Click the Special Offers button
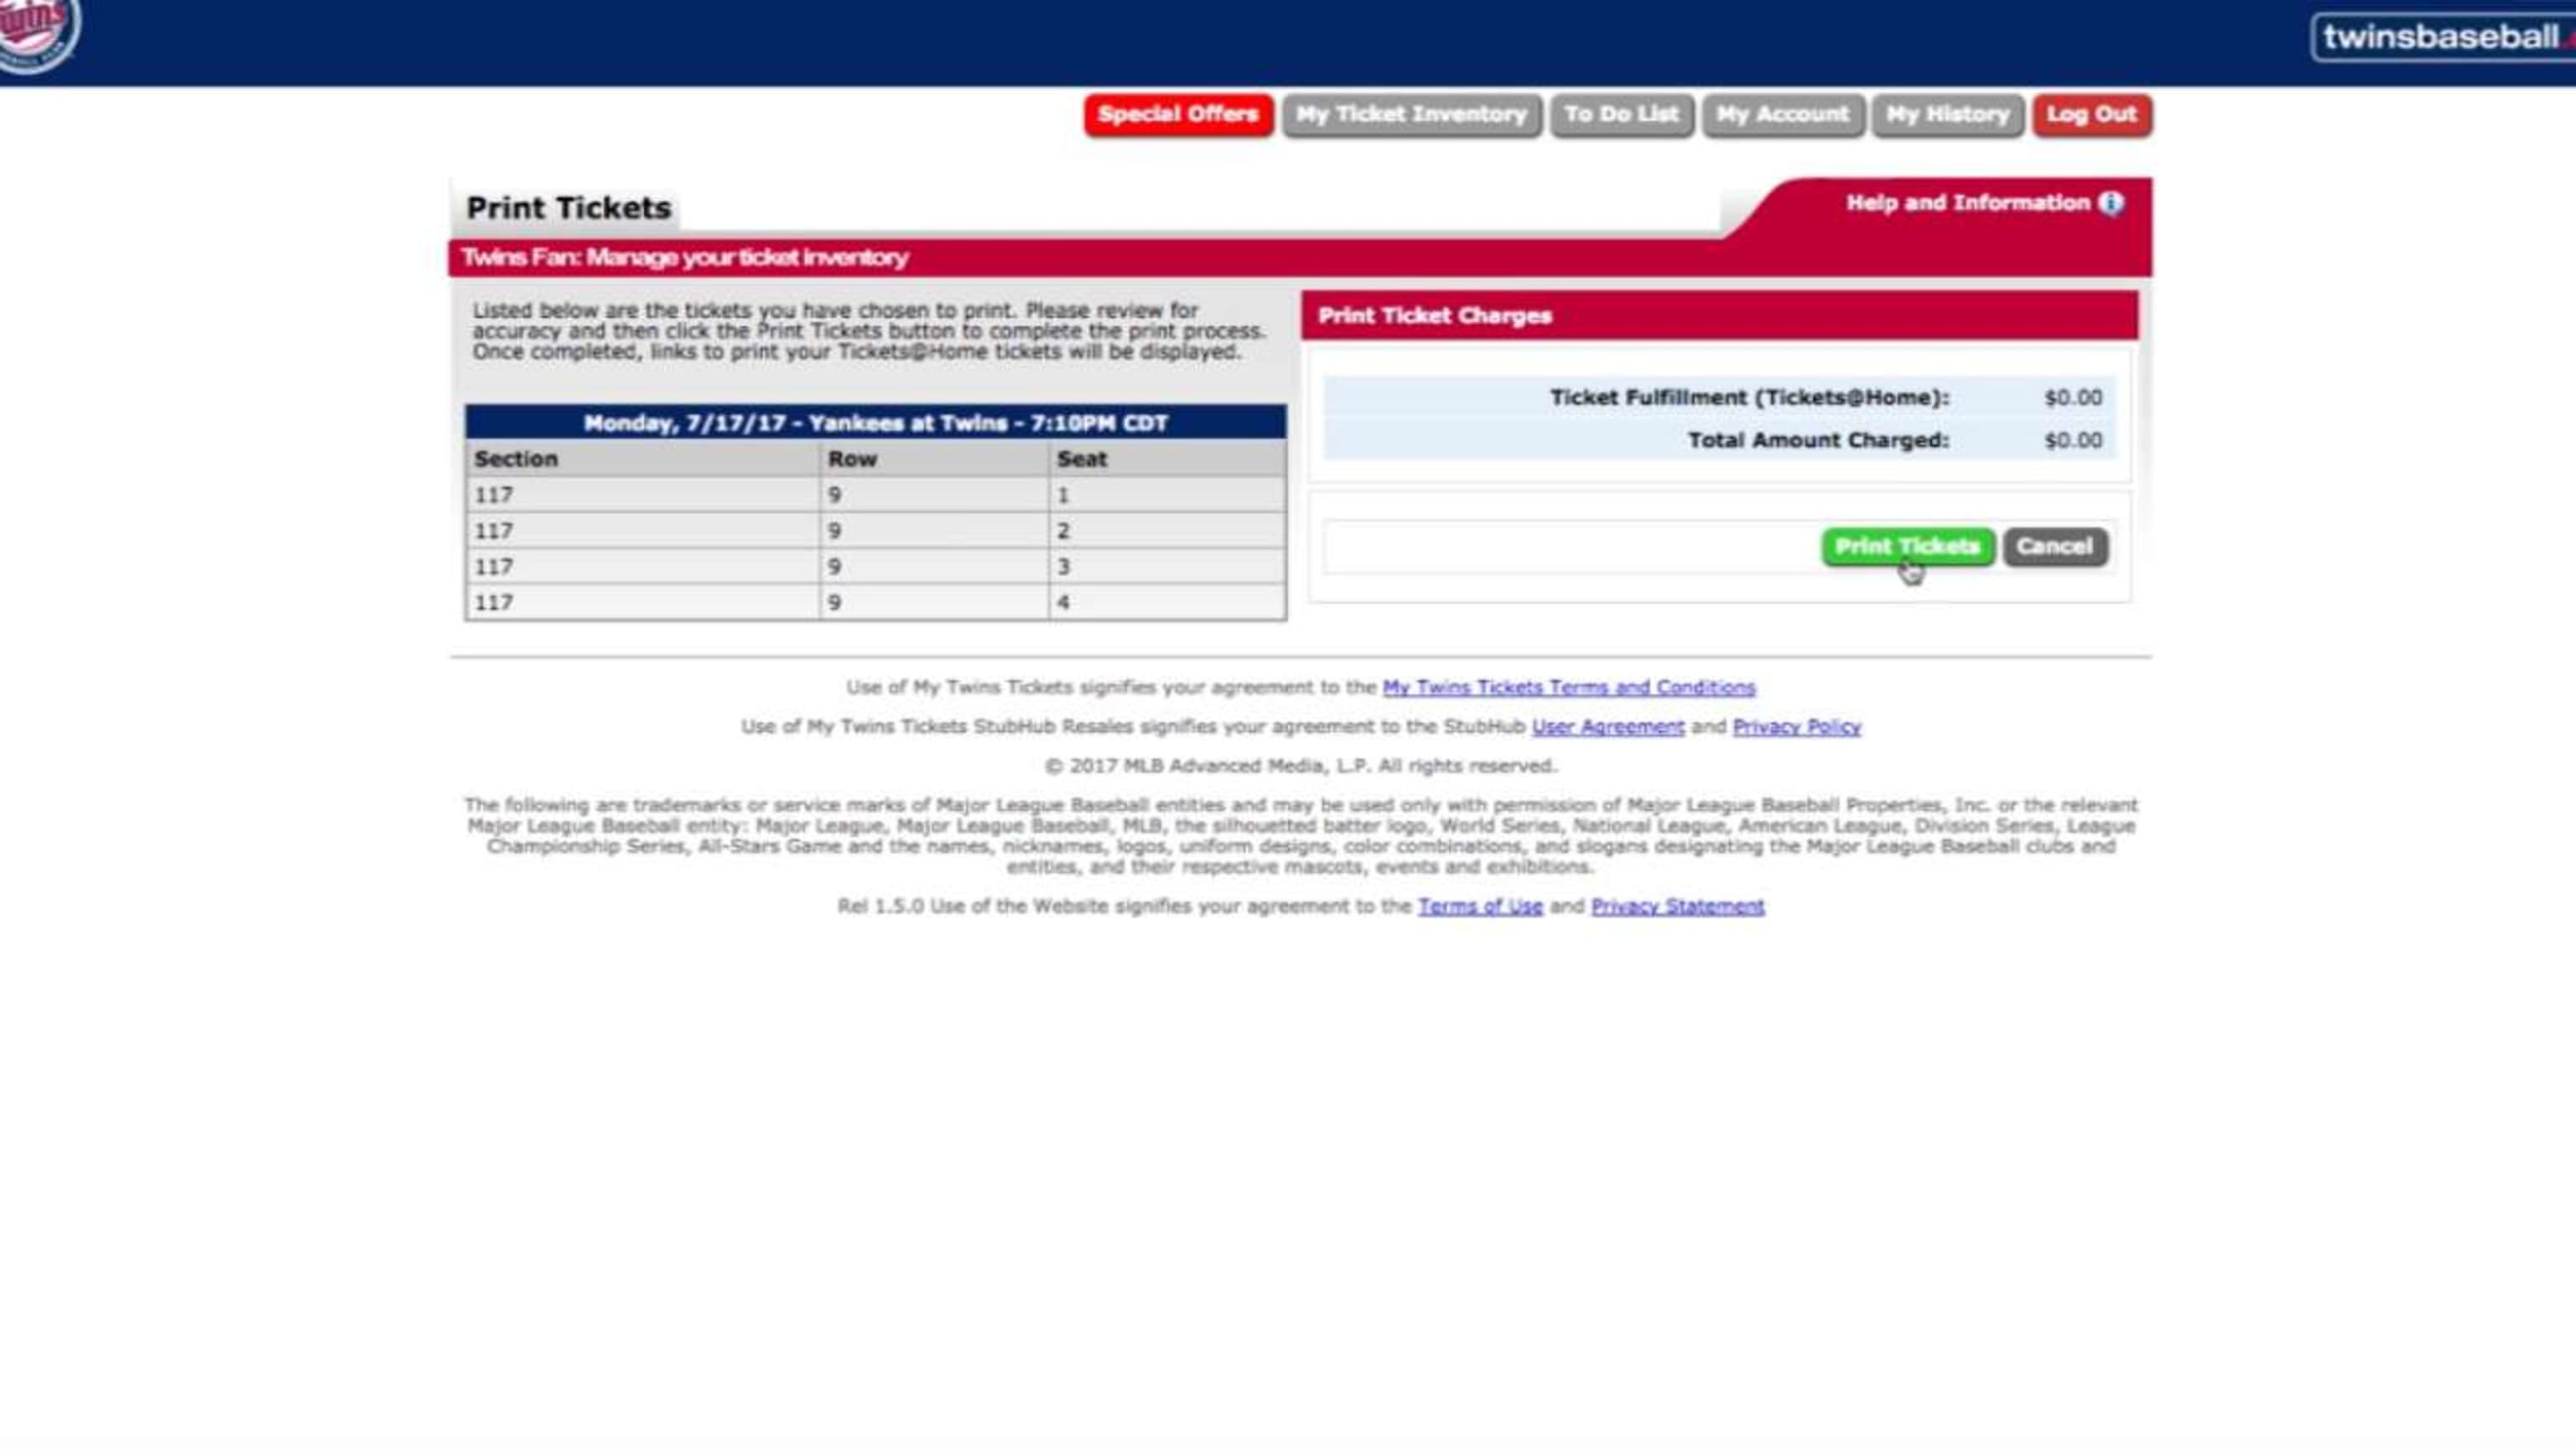The image size is (2576, 1449). (x=1176, y=113)
